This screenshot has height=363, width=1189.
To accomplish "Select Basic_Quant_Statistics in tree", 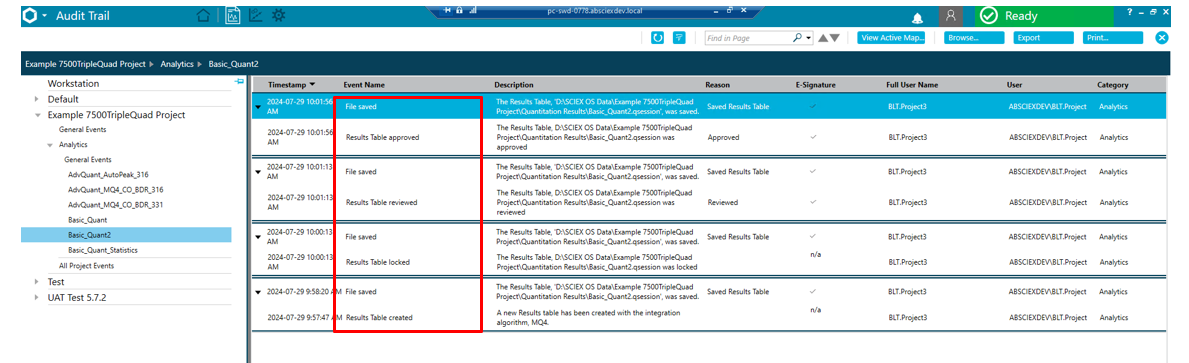I will point(103,250).
